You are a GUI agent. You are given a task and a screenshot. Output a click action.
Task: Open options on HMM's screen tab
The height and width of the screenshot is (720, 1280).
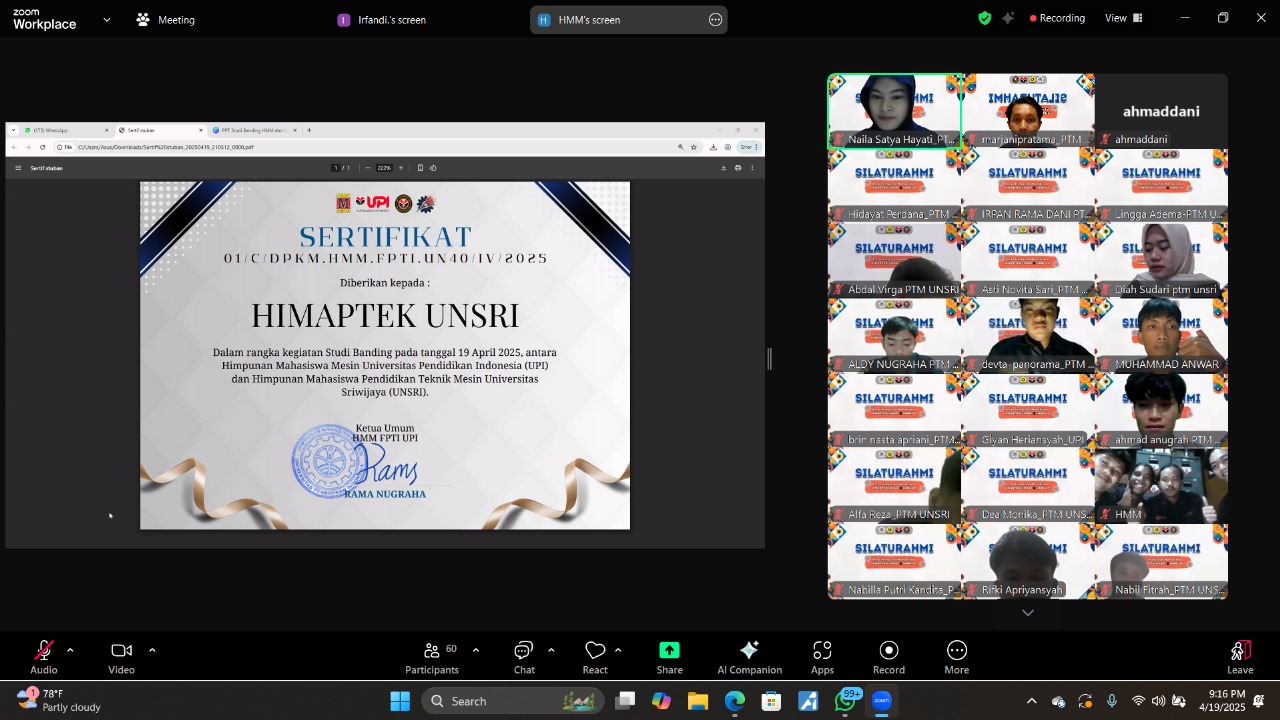pos(715,20)
